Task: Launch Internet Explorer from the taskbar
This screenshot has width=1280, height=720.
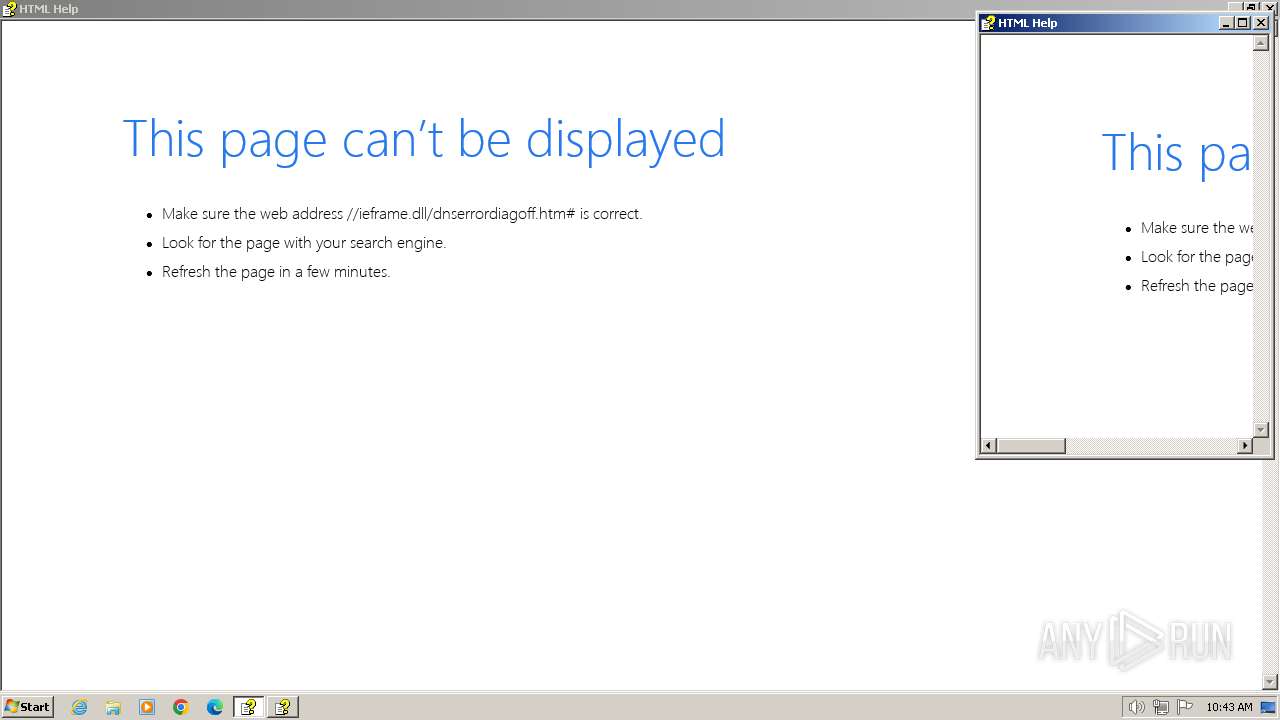Action: (x=80, y=707)
